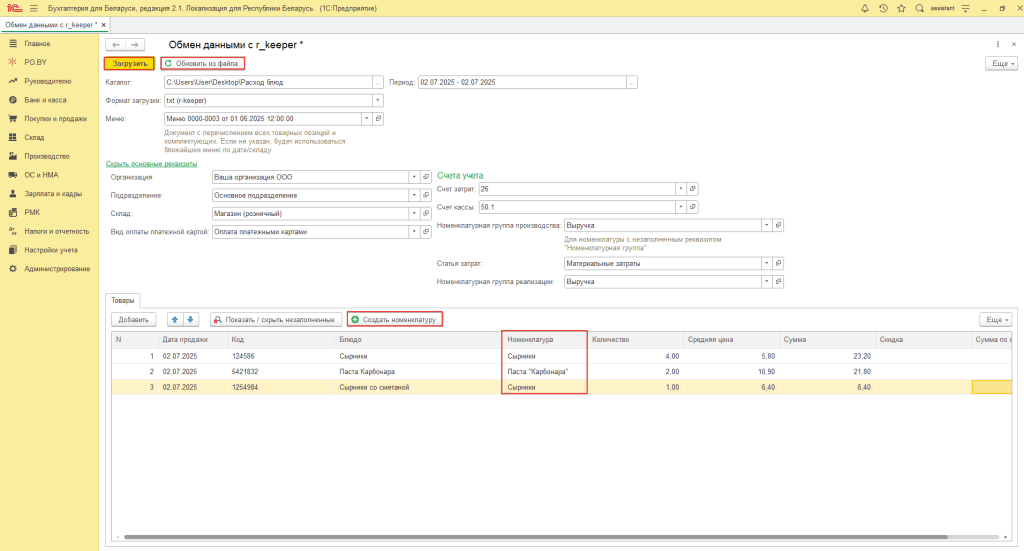The width and height of the screenshot is (1024, 551).
Task: Open Статья затрат record via open icon
Action: 778,264
